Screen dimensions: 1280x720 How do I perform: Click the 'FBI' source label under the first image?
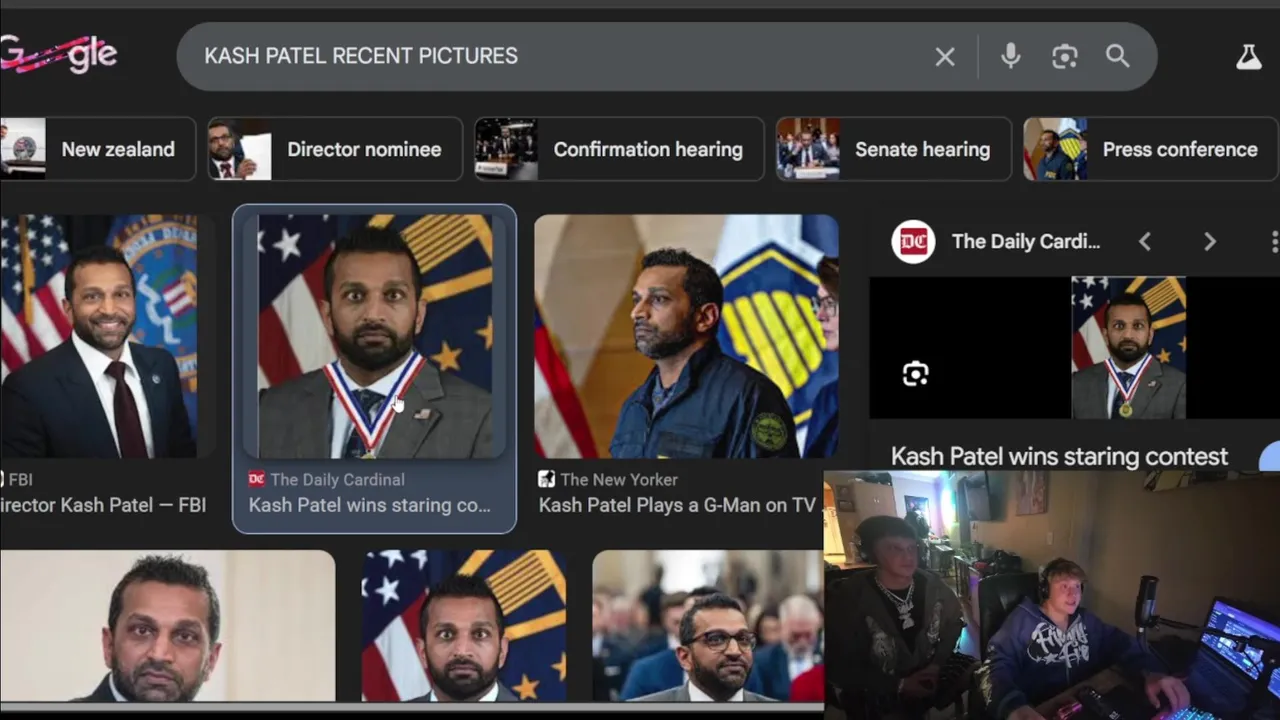click(20, 479)
